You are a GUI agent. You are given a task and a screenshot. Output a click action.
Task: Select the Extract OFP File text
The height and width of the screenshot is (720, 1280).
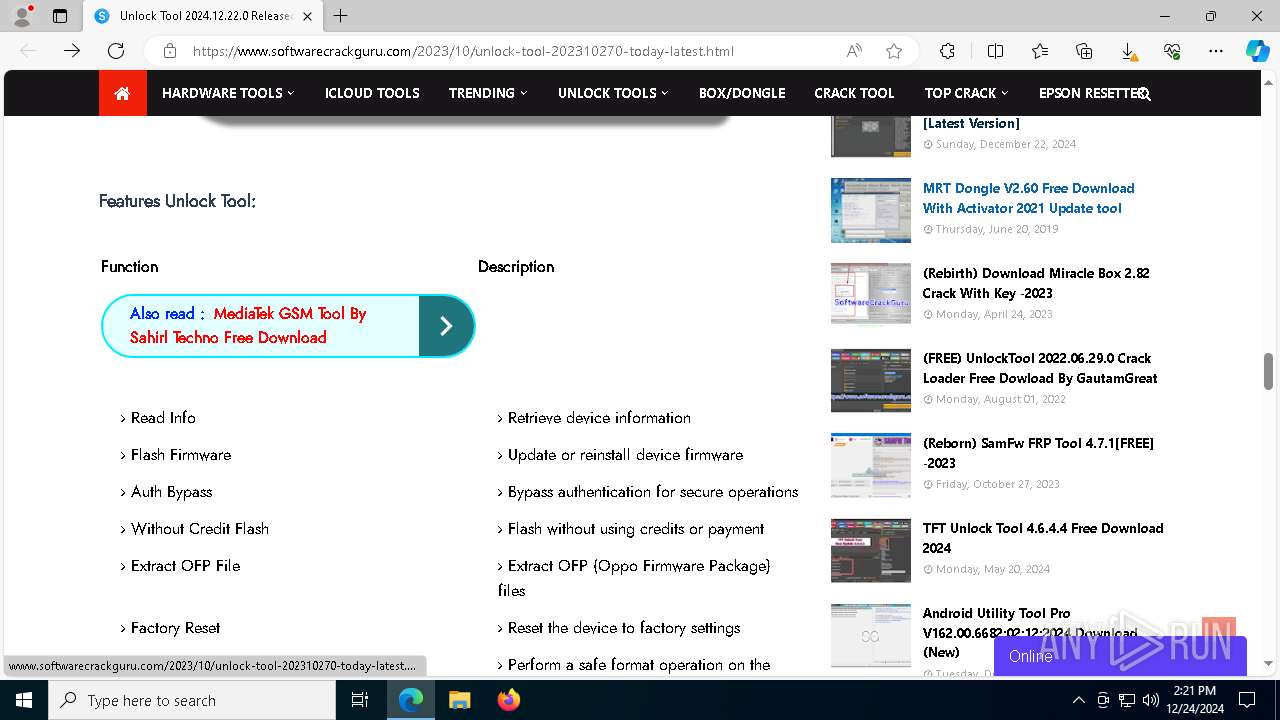(186, 566)
